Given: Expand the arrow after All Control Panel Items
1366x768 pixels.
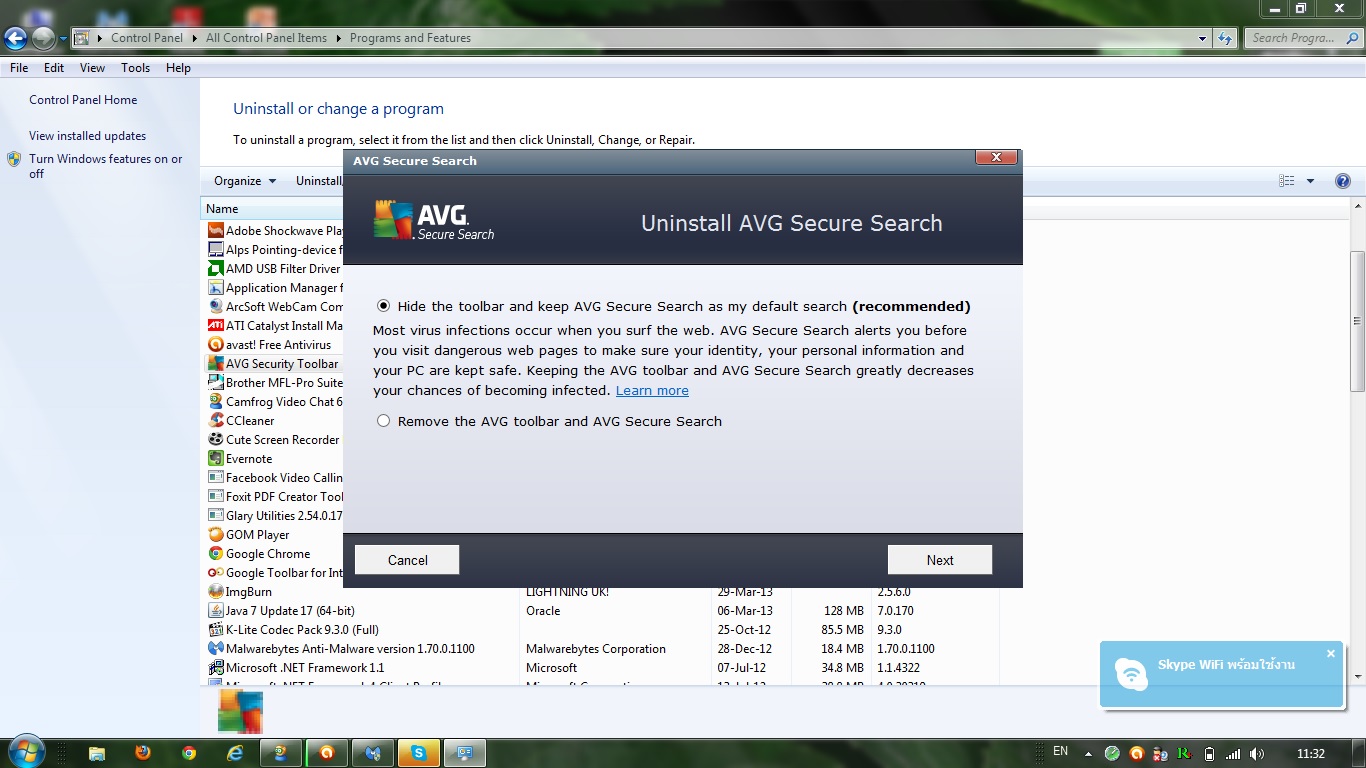Looking at the screenshot, I should 338,38.
